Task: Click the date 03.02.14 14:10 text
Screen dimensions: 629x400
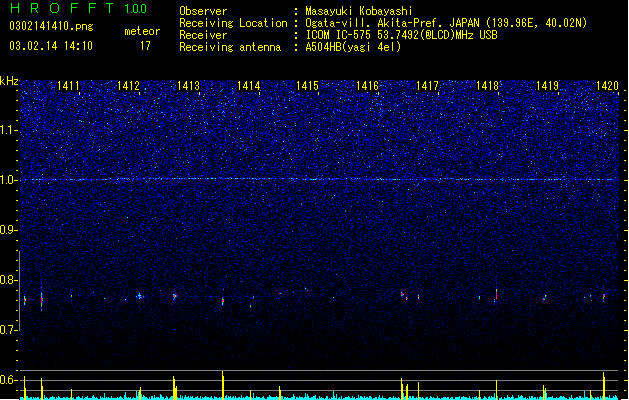Action: point(51,46)
